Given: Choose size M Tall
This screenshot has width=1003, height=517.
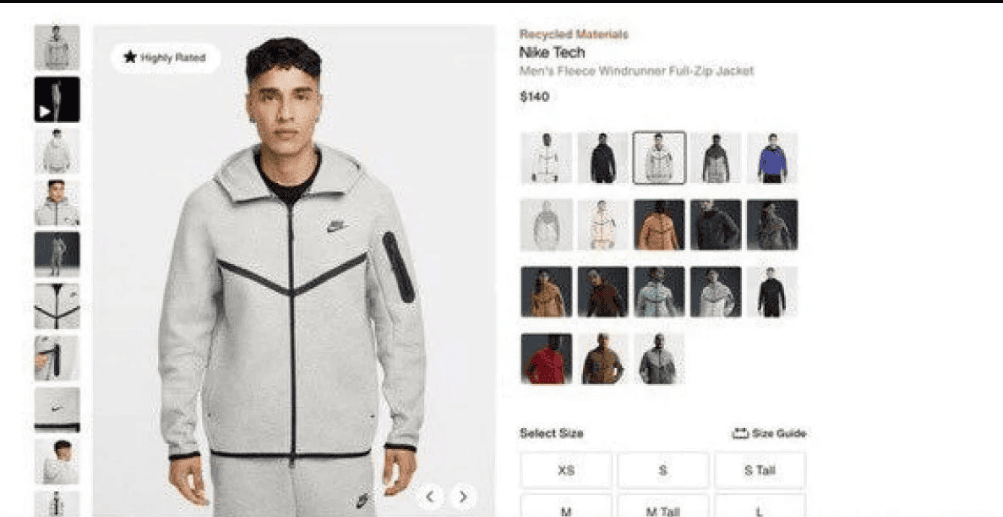Looking at the screenshot, I should 663,509.
